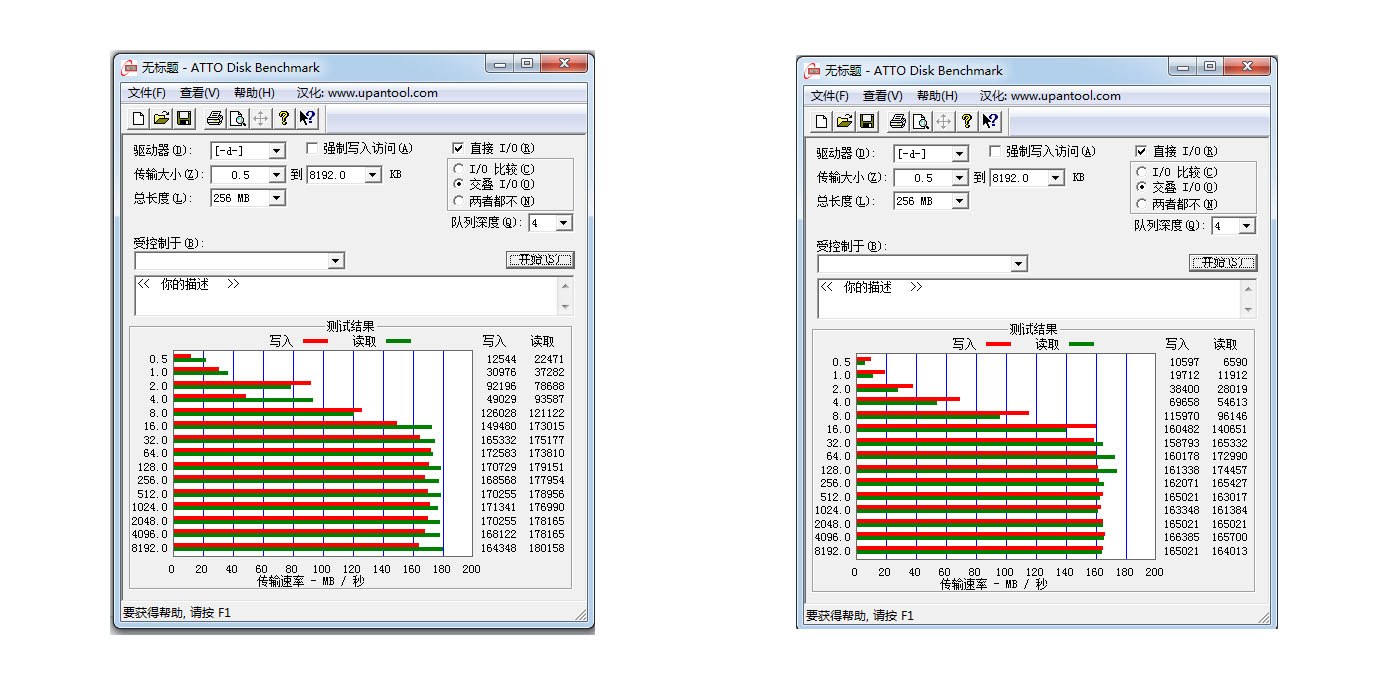
Task: Uncheck the 直接 I/O option
Action: [457, 147]
